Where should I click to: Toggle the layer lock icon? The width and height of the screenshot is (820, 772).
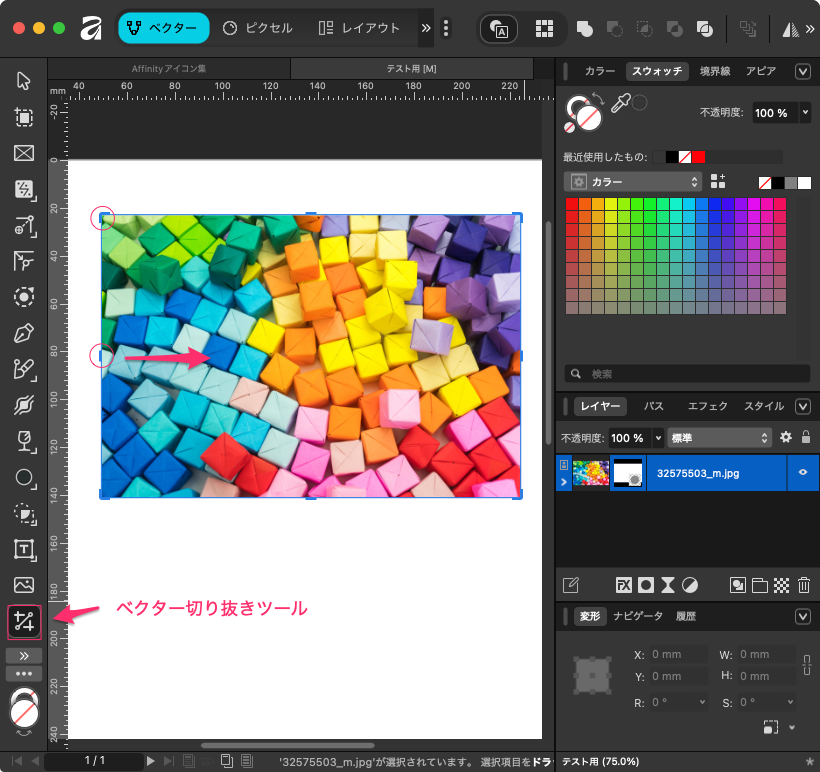click(x=806, y=438)
